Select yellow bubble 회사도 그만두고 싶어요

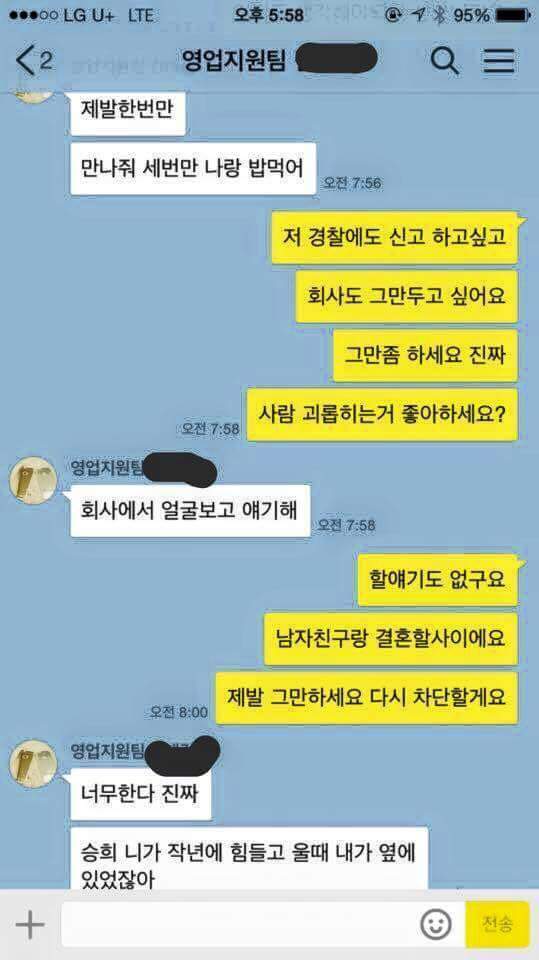click(x=407, y=296)
